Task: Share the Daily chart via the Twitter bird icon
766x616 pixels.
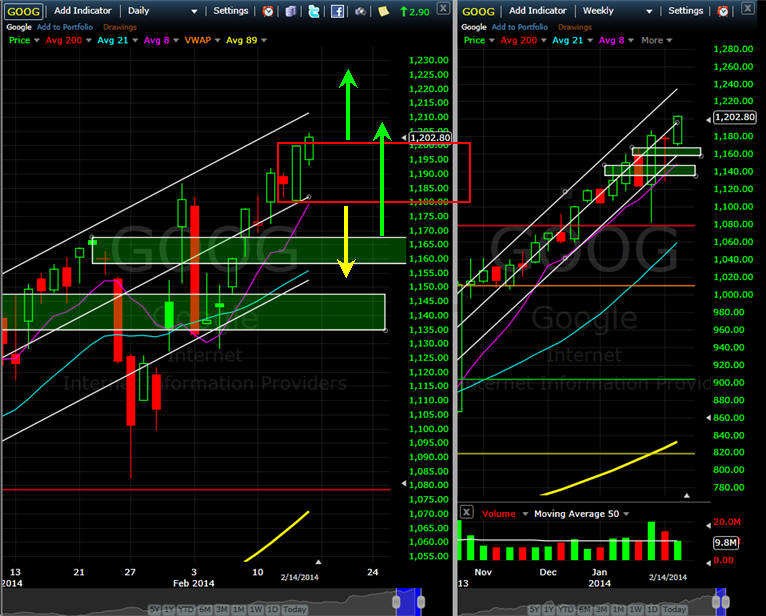Action: pos(314,11)
